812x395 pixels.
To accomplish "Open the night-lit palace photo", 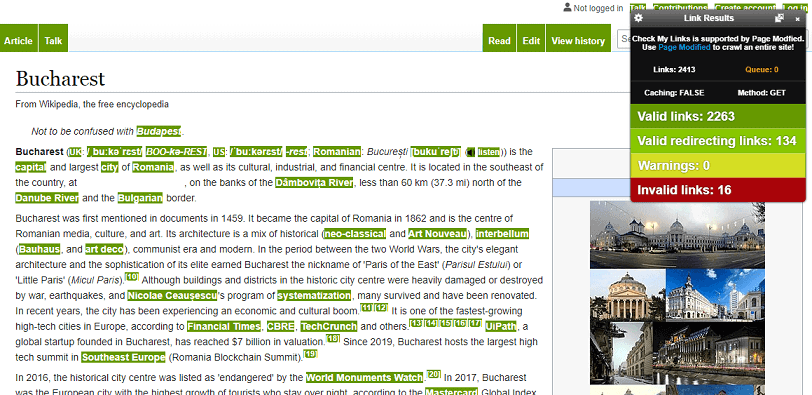I will click(709, 353).
